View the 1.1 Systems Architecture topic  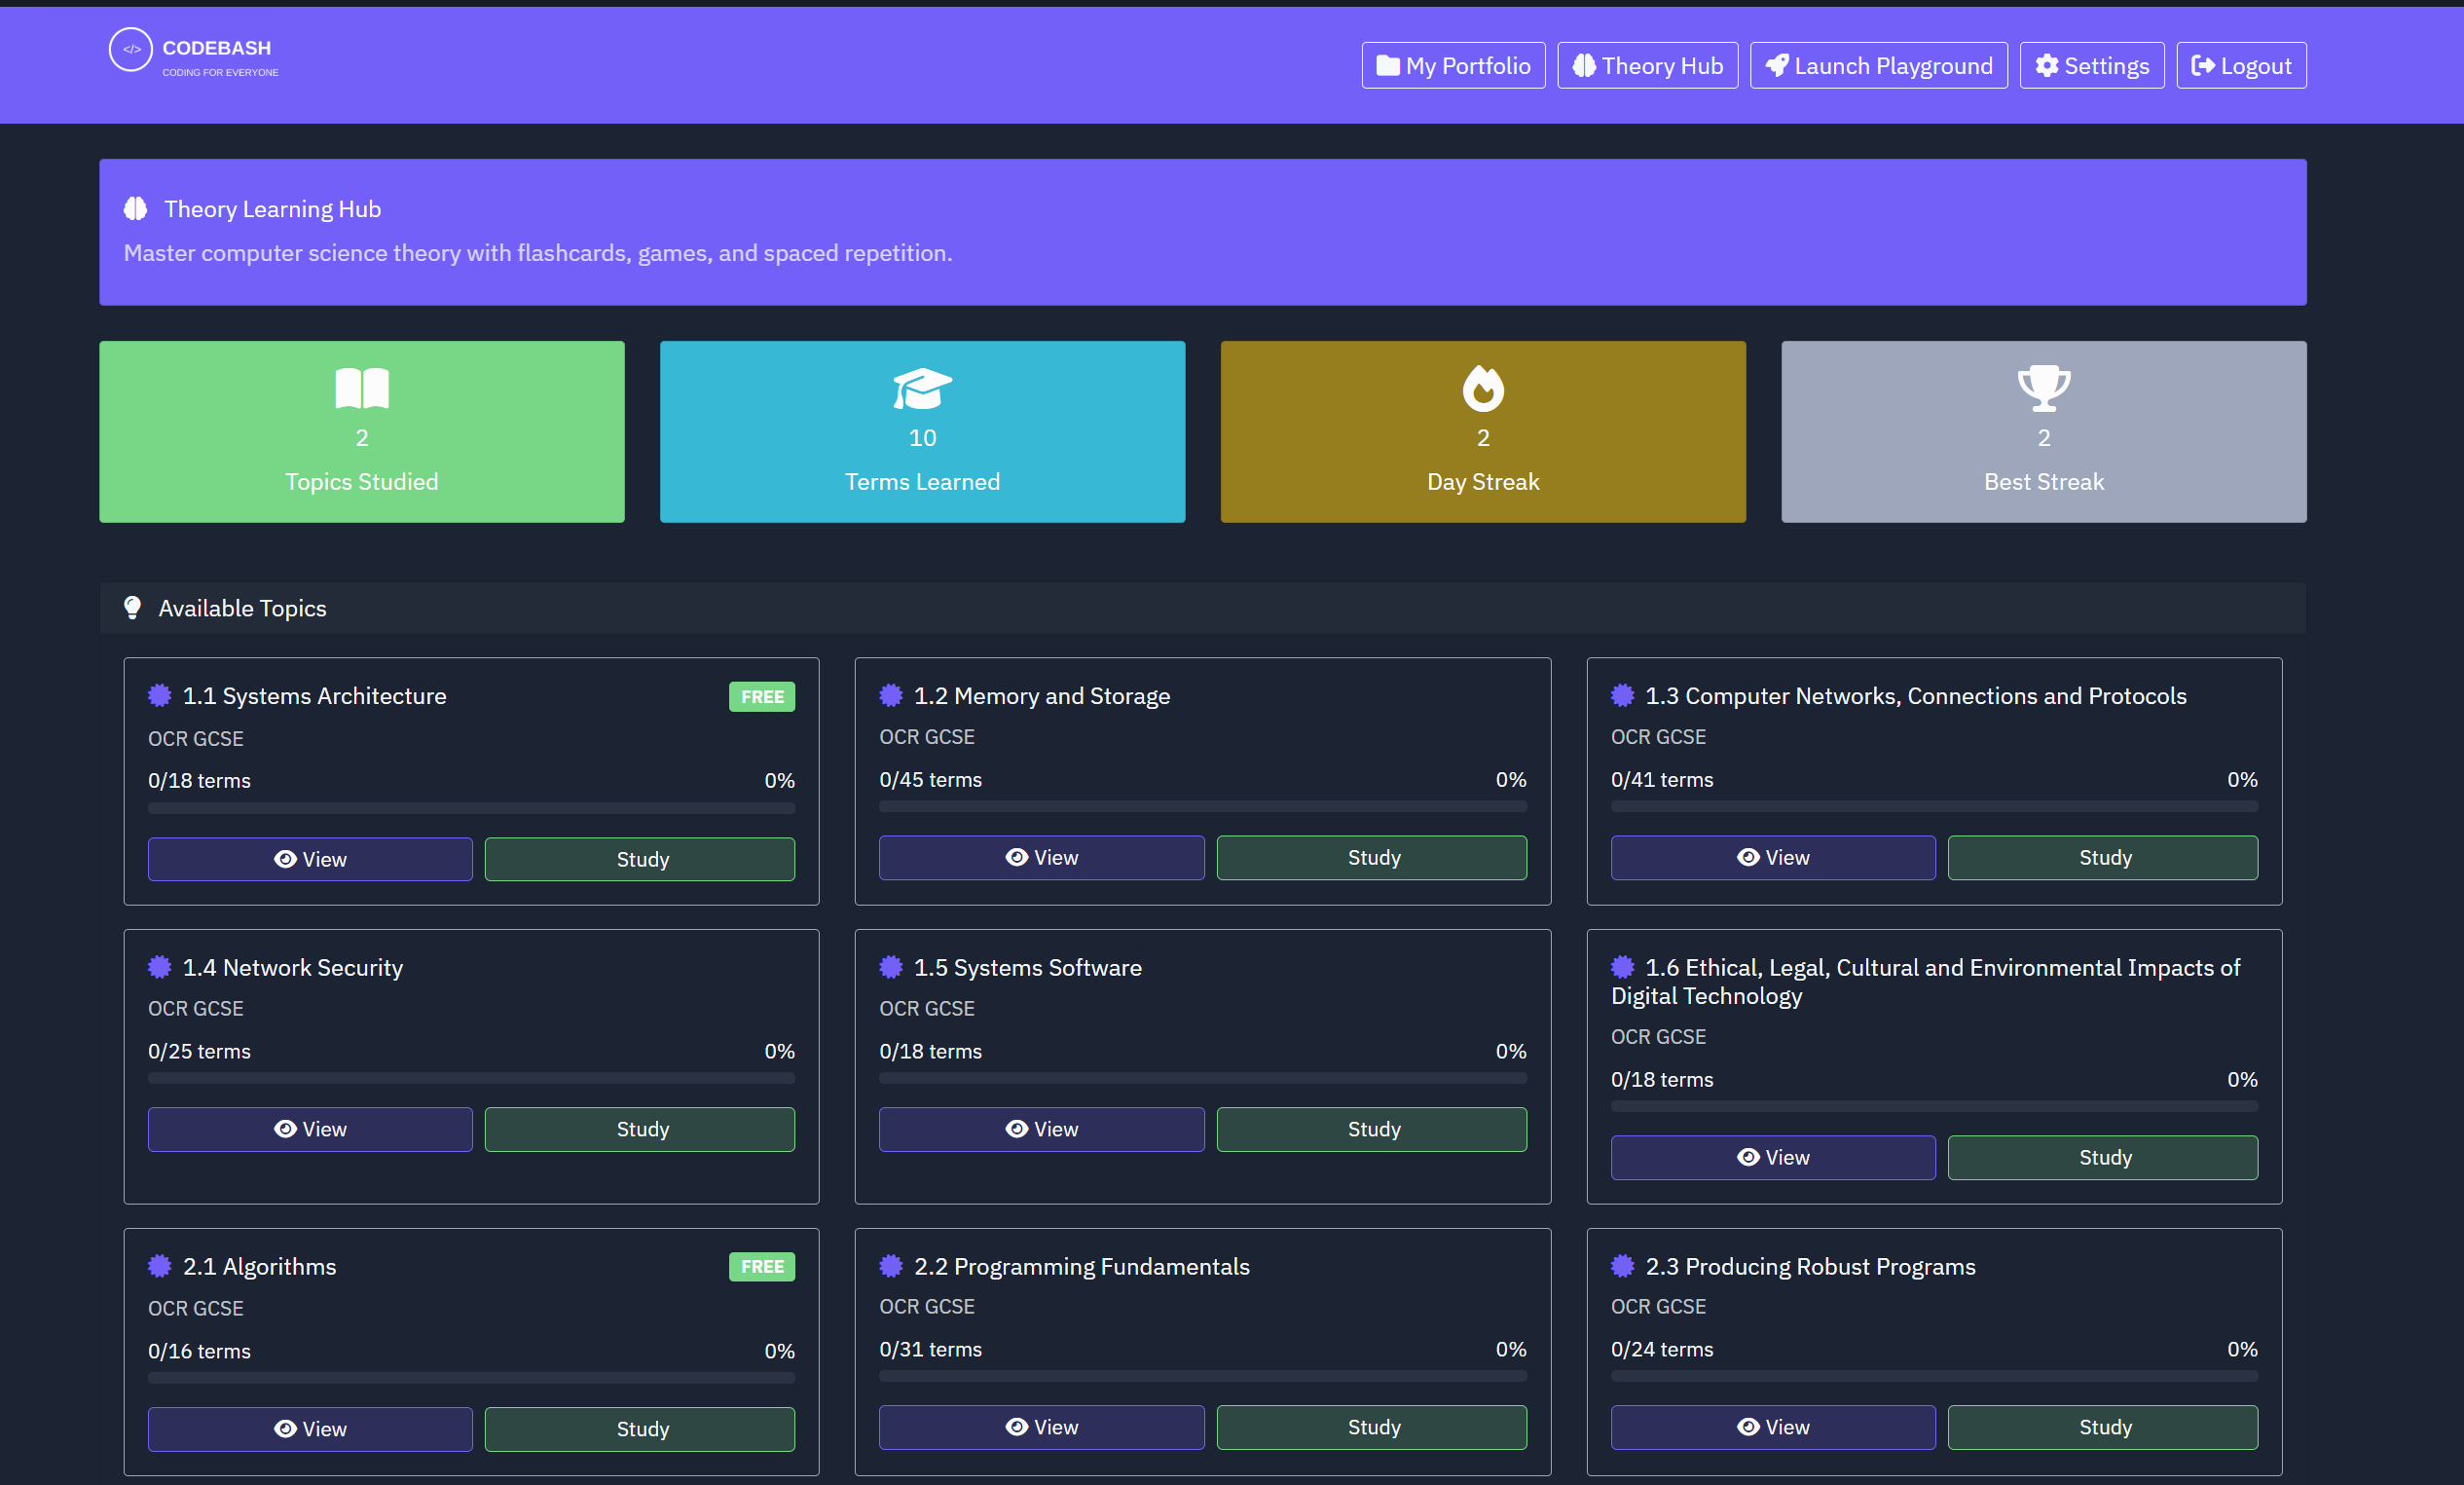pyautogui.click(x=310, y=859)
